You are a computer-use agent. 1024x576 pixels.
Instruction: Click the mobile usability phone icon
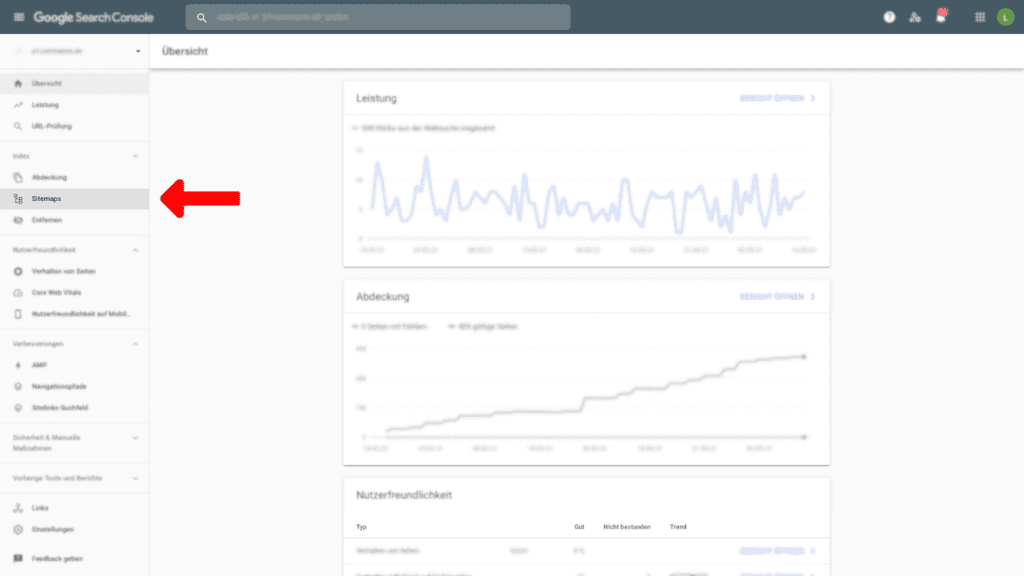(x=18, y=314)
